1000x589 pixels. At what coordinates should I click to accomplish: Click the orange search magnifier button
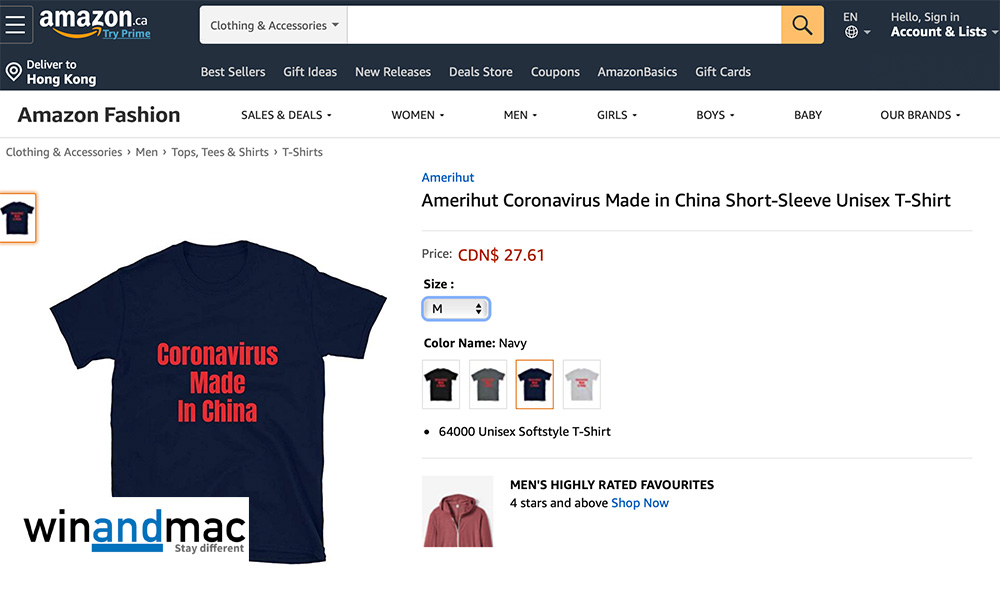[x=802, y=25]
